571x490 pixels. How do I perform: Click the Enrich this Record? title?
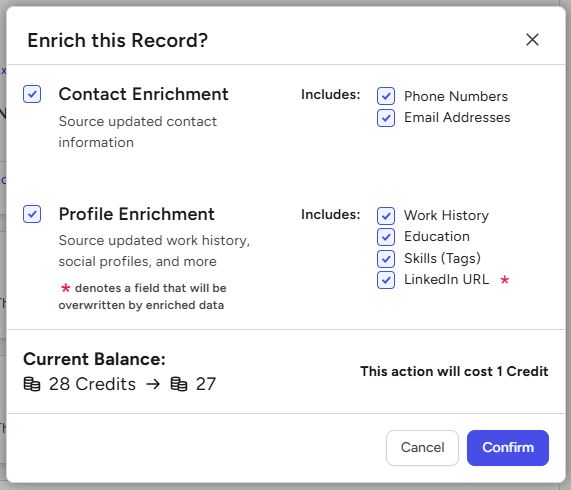click(118, 40)
